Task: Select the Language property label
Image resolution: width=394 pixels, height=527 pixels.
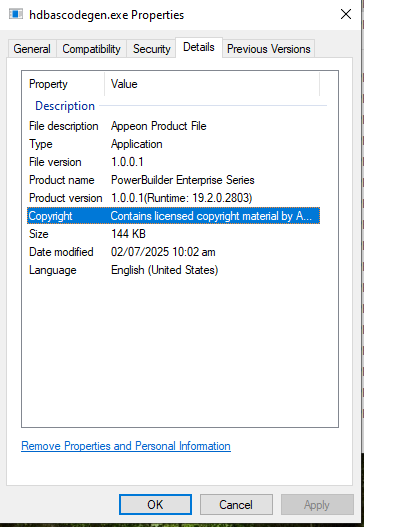Action: 53,270
